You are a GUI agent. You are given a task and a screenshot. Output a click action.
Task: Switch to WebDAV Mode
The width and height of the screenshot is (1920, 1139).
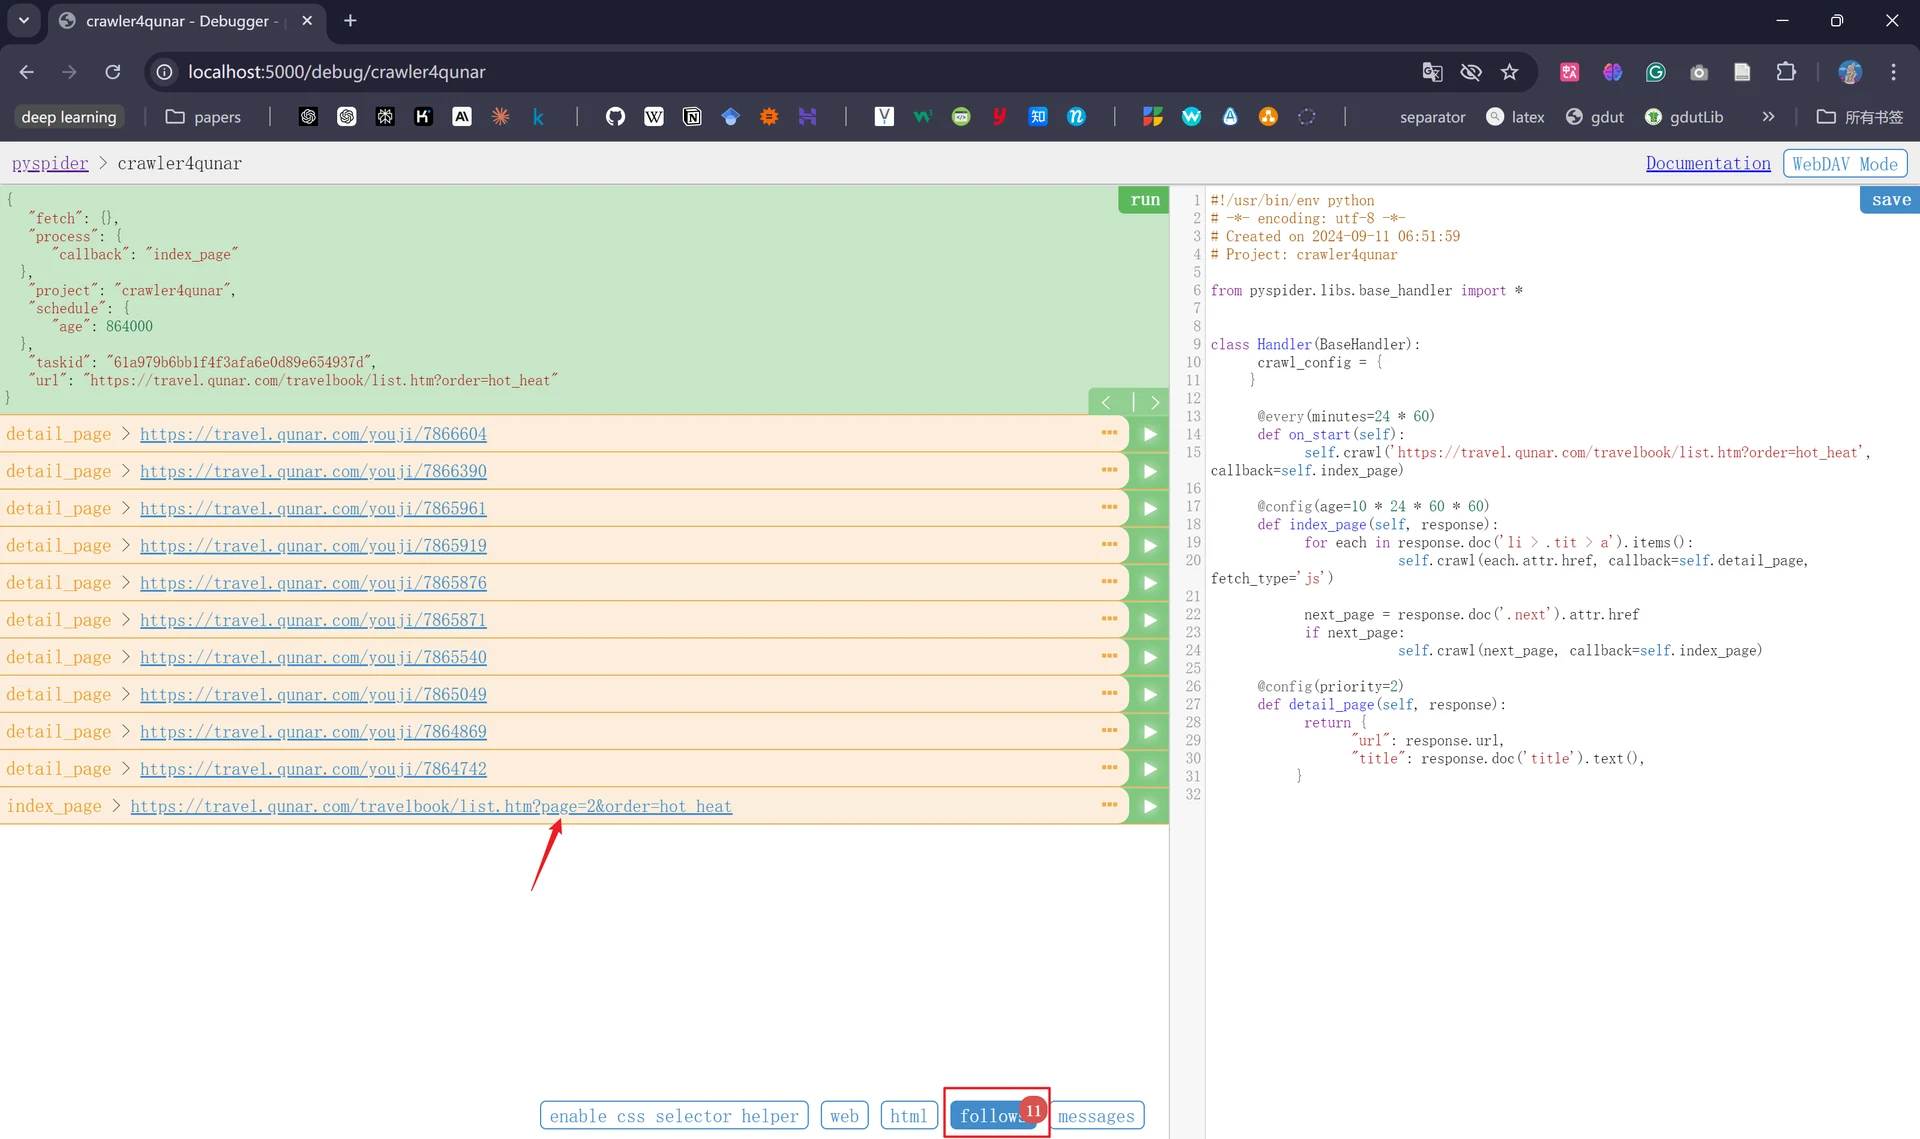click(x=1844, y=163)
